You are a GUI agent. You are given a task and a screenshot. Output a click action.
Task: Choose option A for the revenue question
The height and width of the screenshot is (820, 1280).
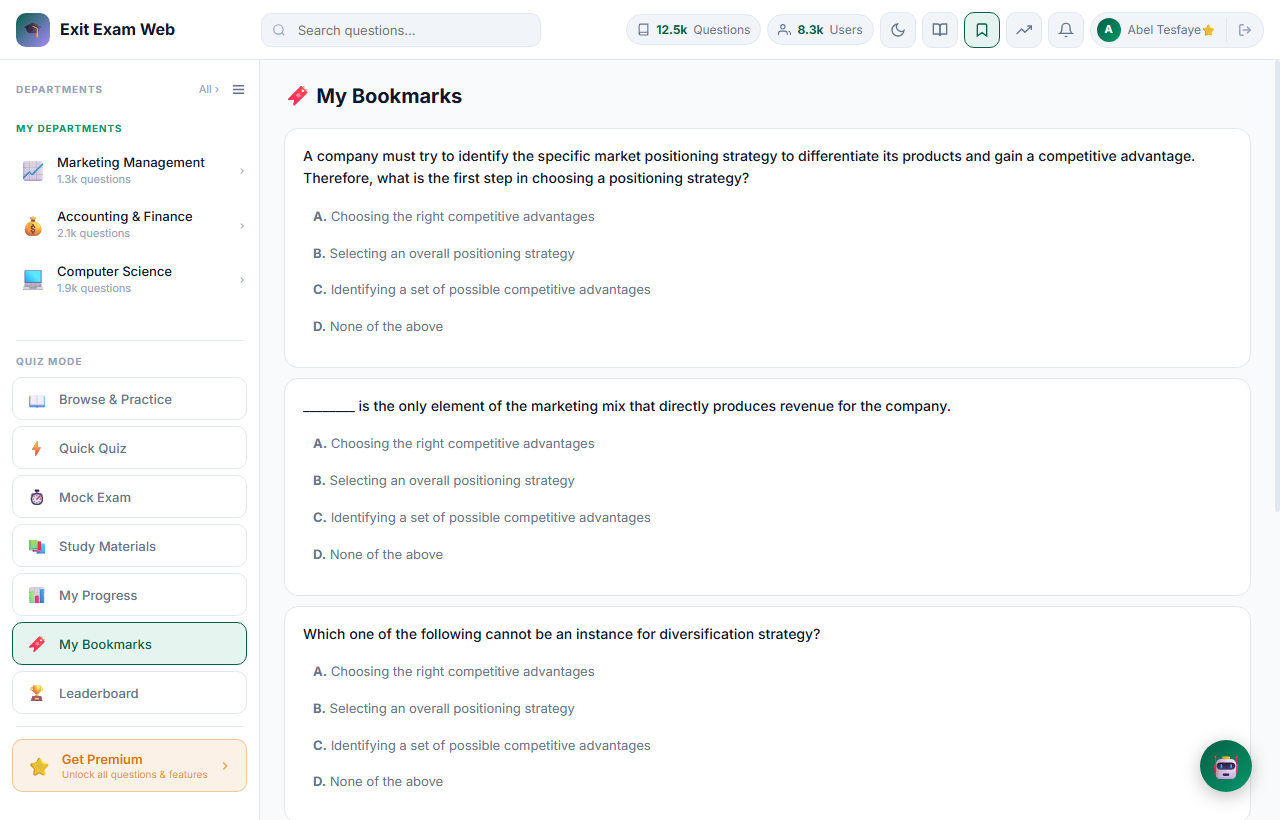coord(454,444)
